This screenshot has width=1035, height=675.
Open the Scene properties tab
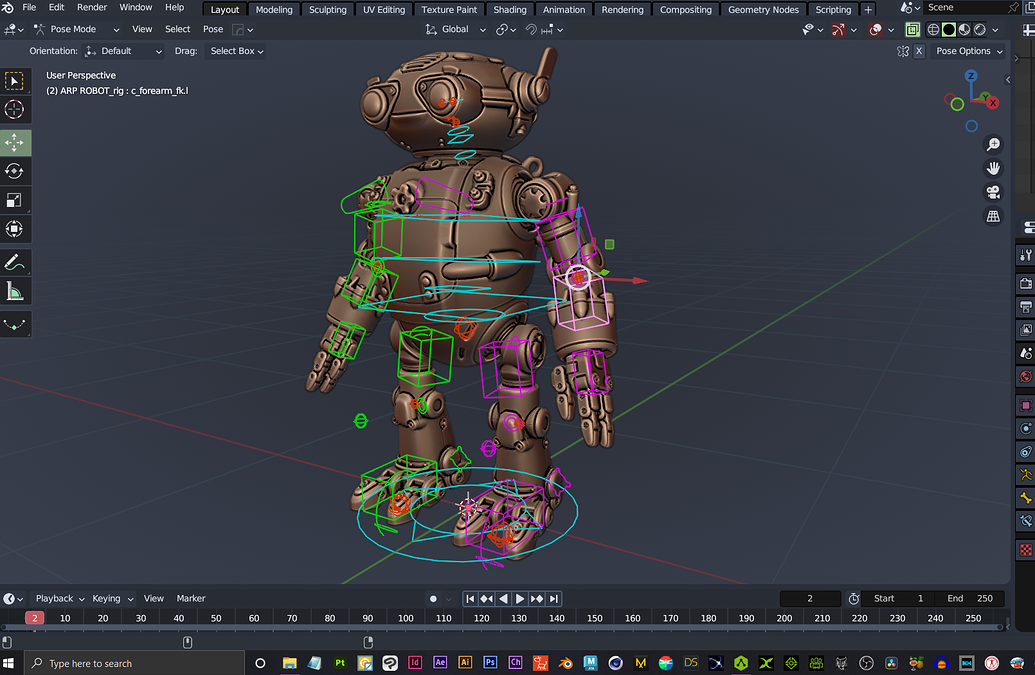point(1026,354)
